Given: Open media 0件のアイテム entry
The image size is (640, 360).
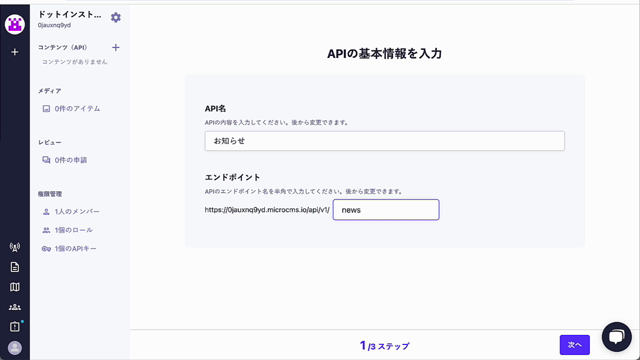Looking at the screenshot, I should 71,109.
